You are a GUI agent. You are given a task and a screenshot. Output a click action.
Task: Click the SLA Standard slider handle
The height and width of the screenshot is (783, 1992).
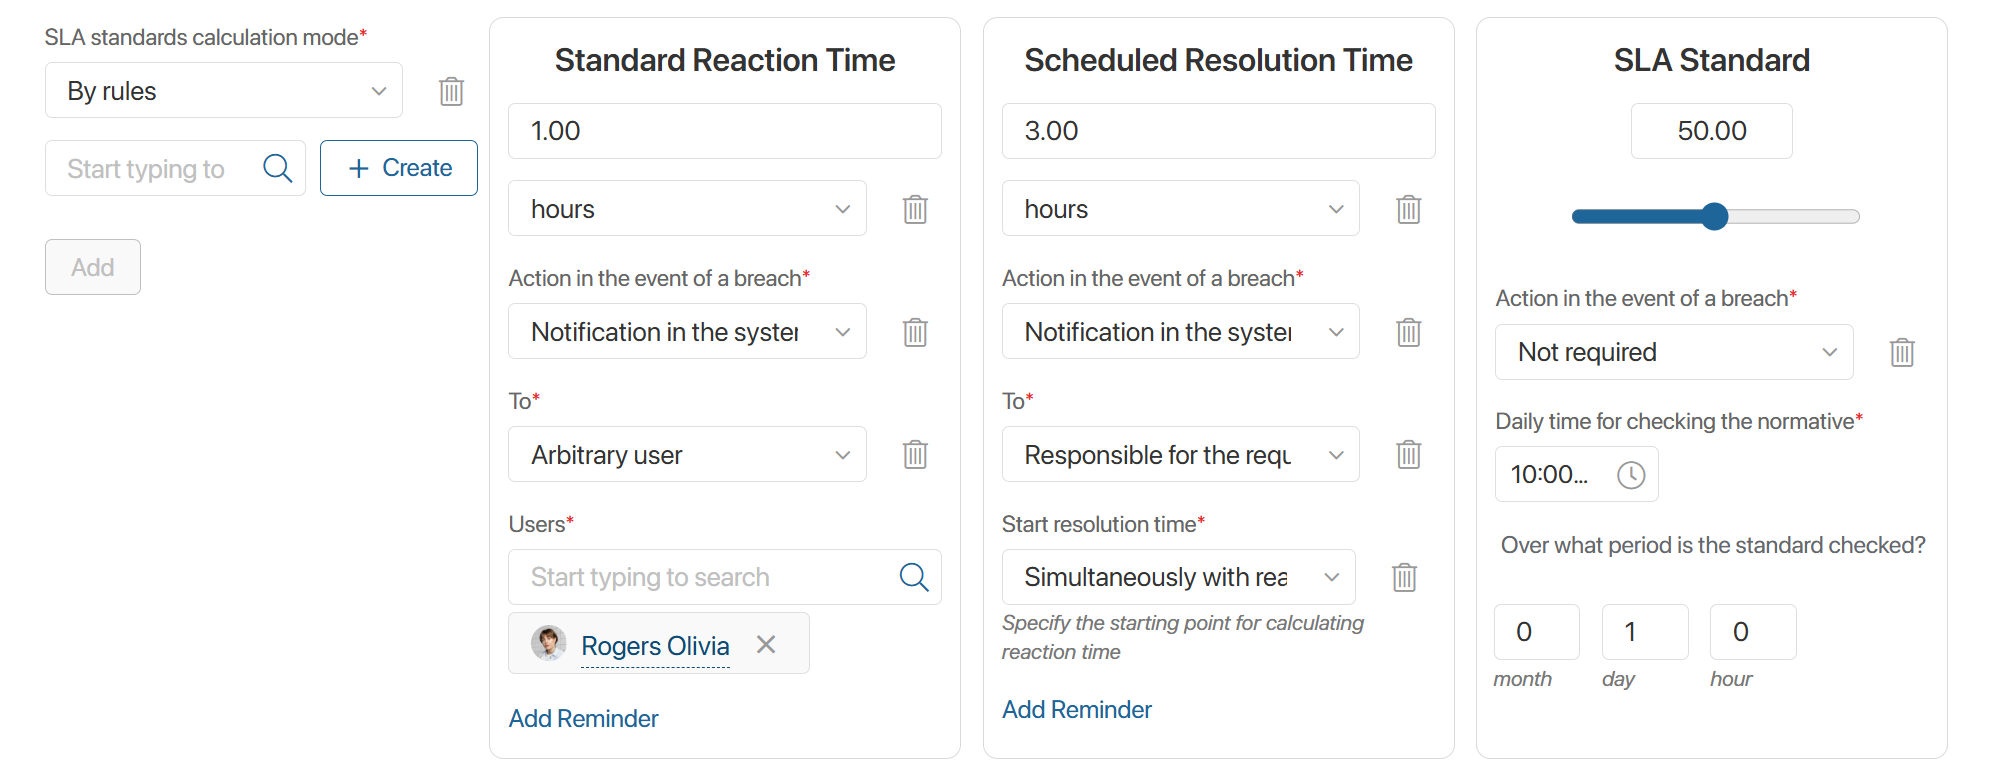coord(1714,216)
